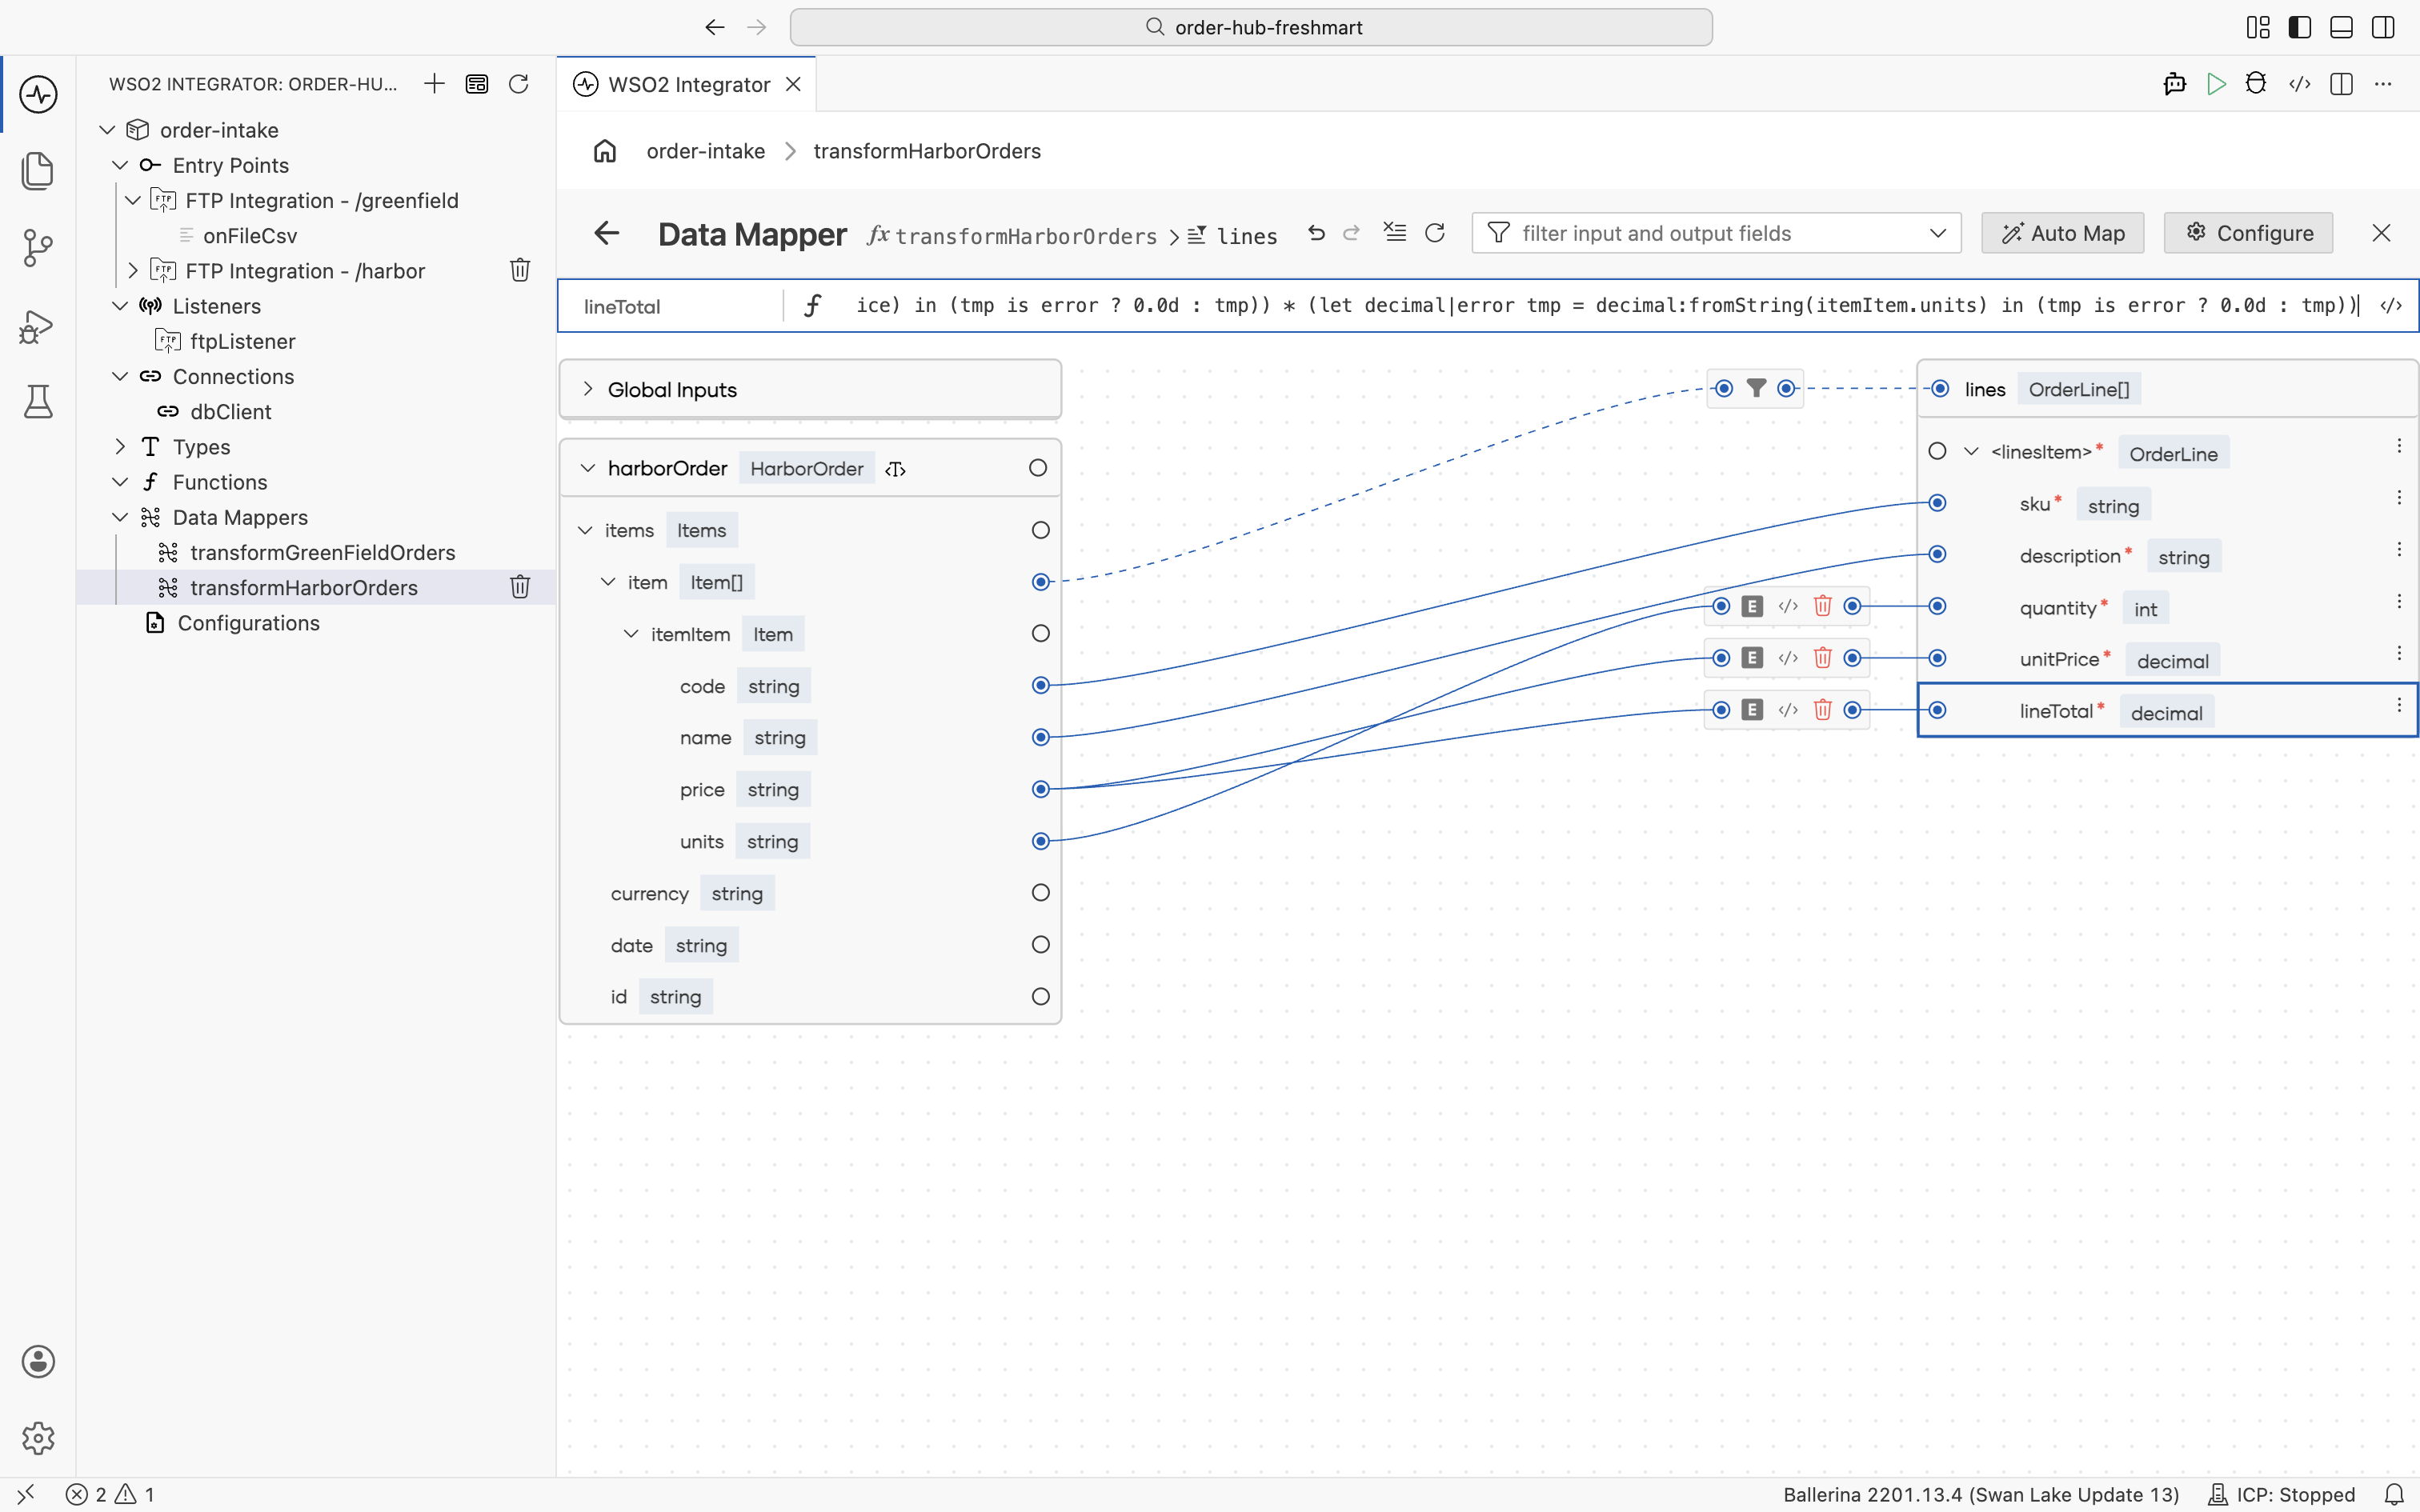Select Configurations in the project tree

point(248,623)
